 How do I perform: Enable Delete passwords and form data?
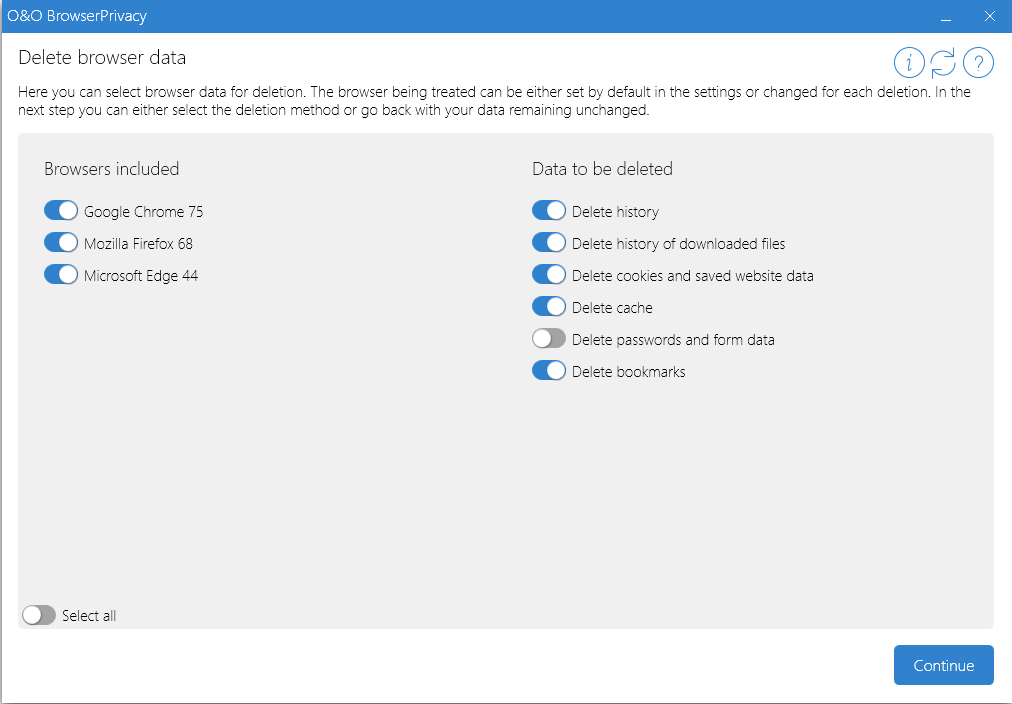[x=548, y=338]
